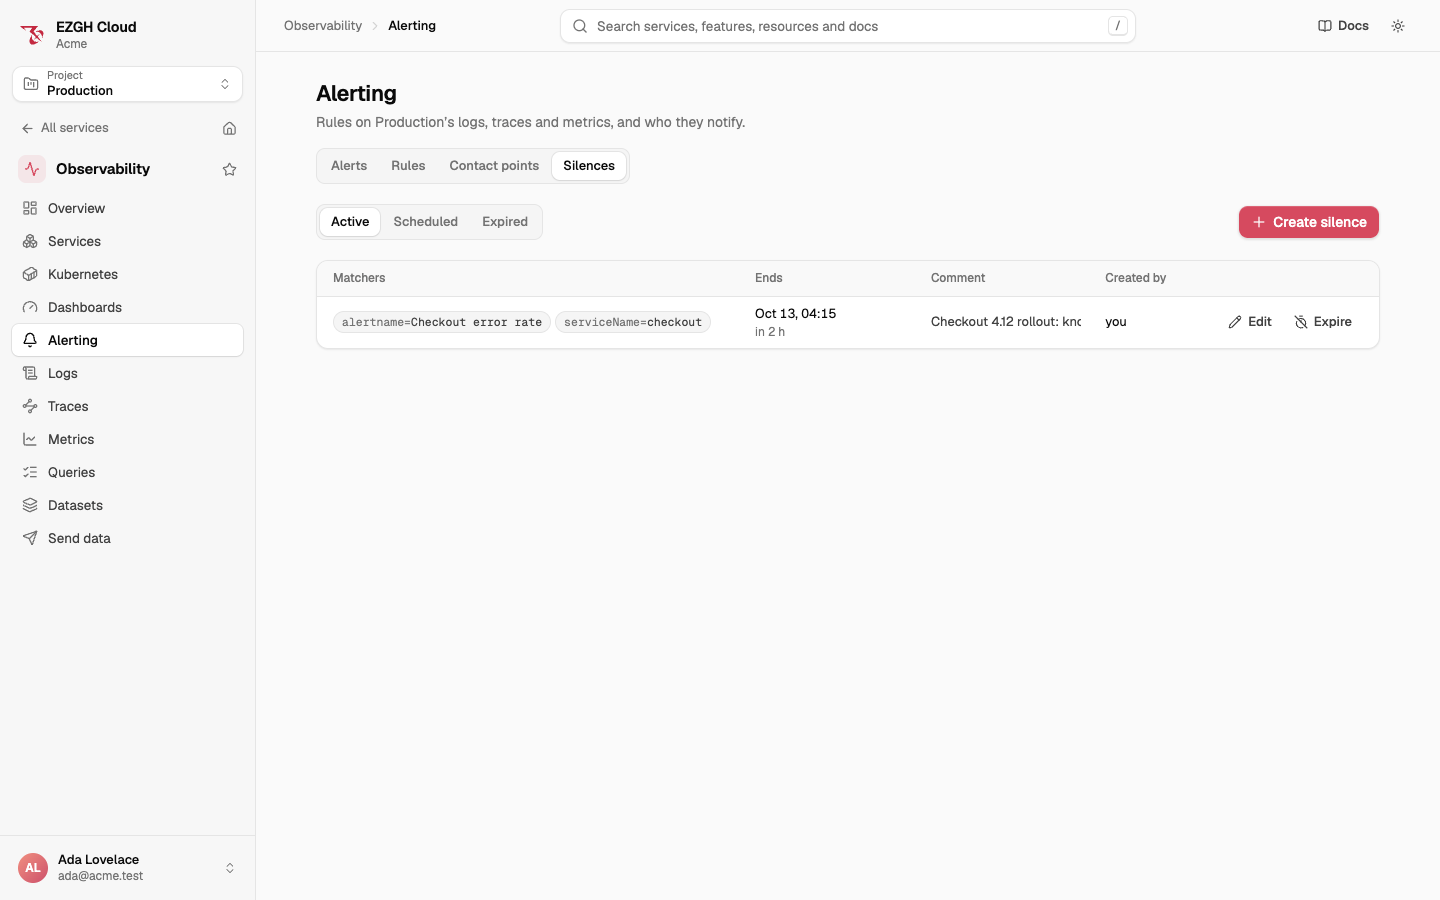
Task: Click the Observability breadcrumb
Action: (x=323, y=26)
